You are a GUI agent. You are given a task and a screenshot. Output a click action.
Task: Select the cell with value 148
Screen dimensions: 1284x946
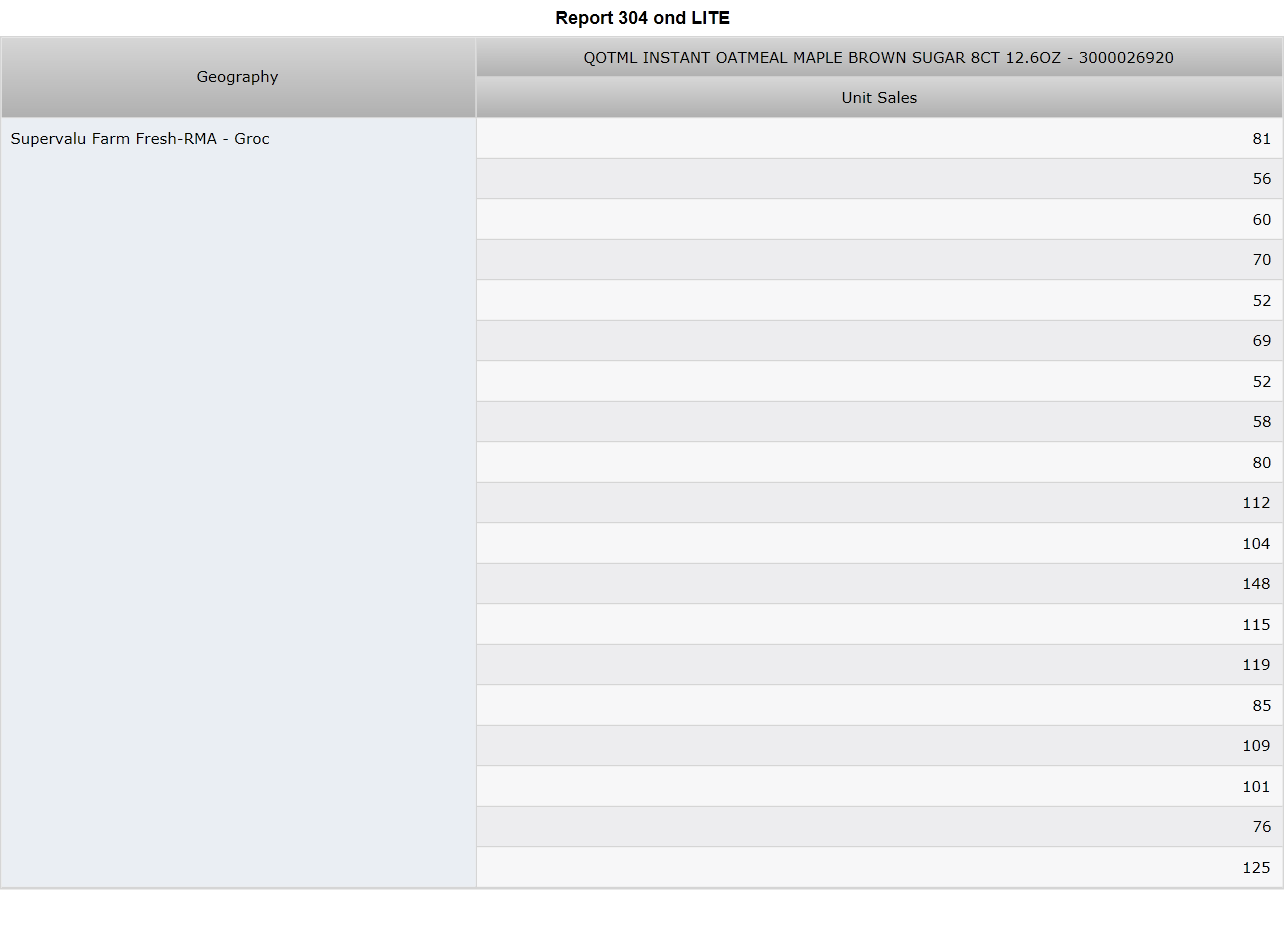tap(879, 584)
